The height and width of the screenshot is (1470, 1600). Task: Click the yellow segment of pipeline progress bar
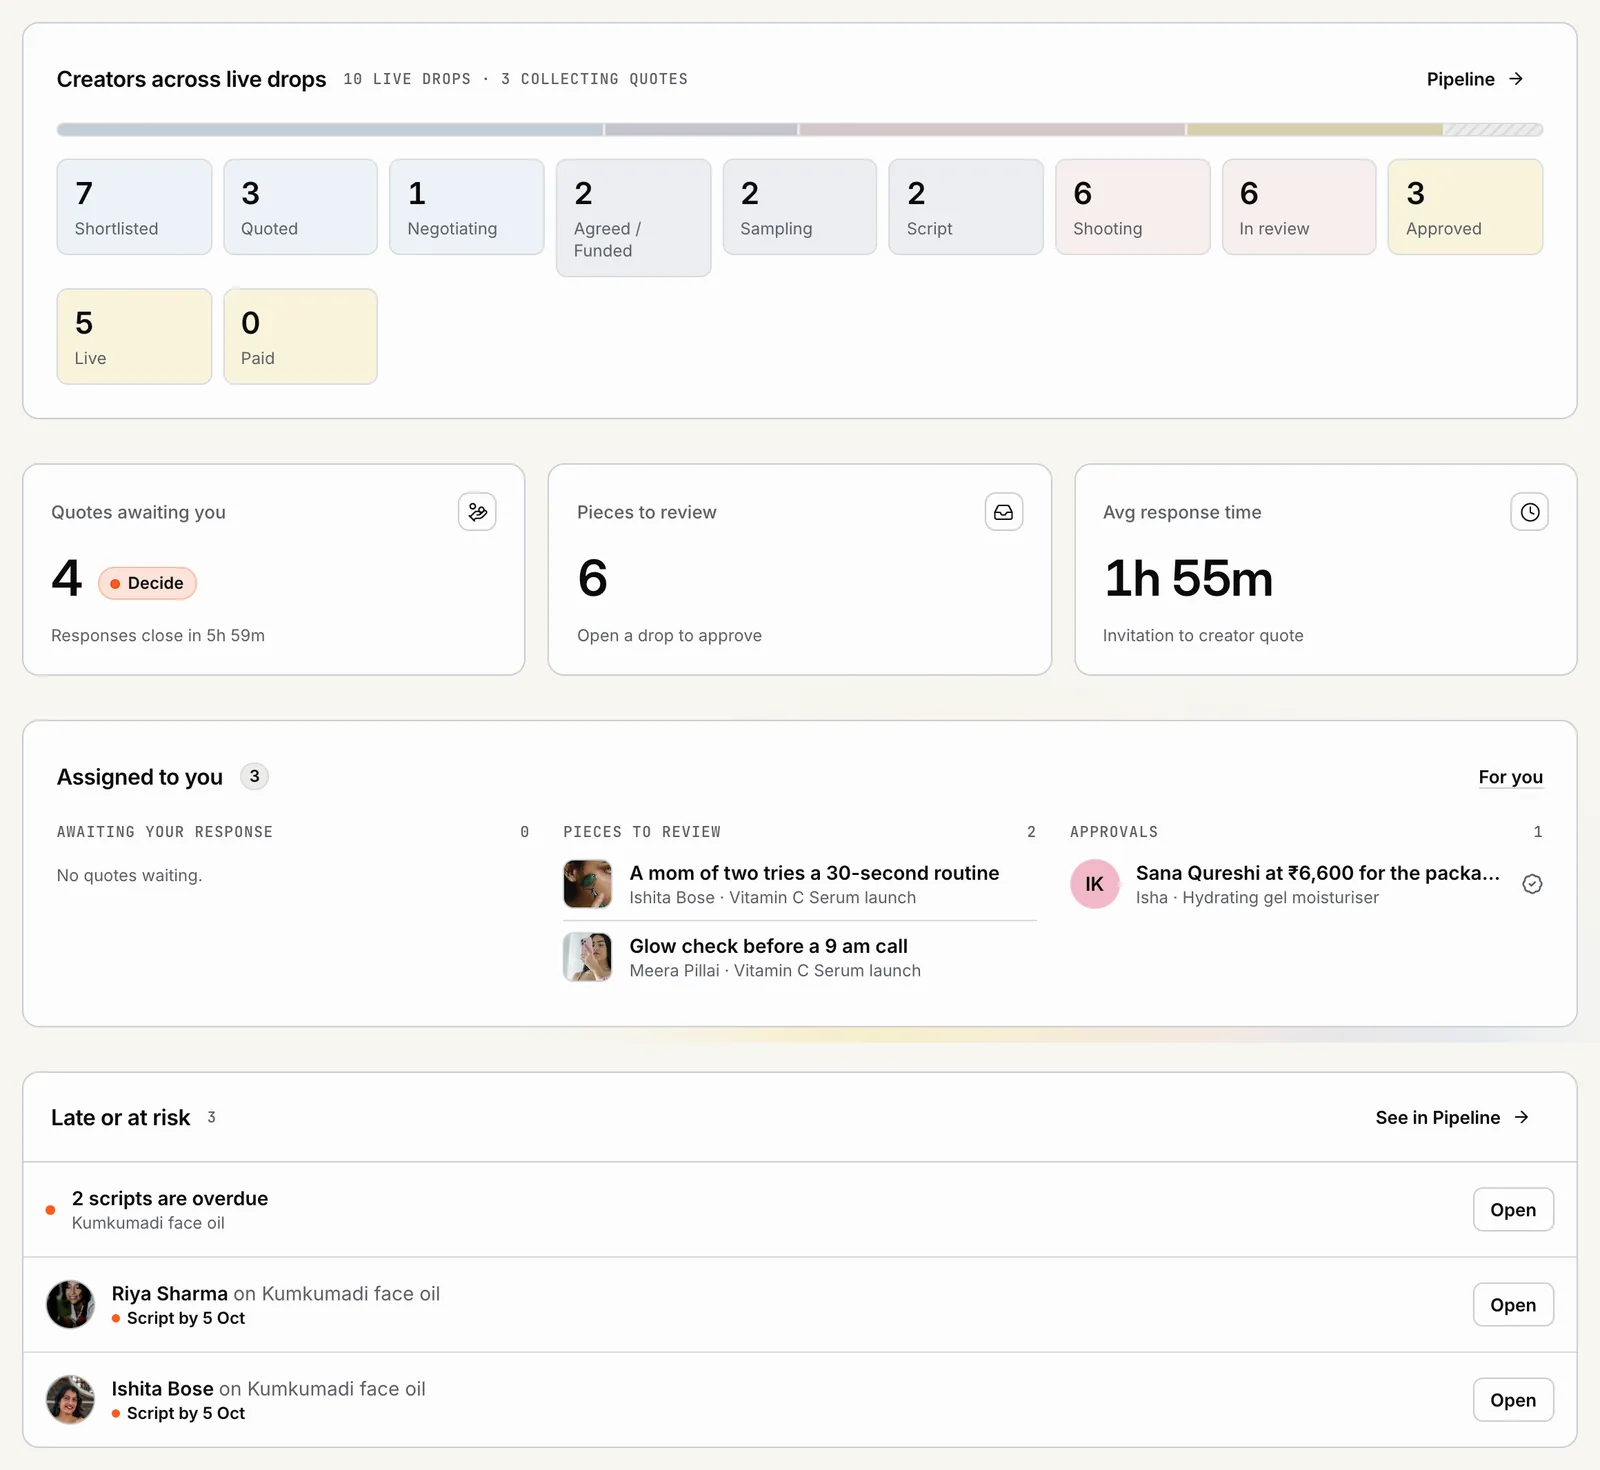pyautogui.click(x=1315, y=129)
